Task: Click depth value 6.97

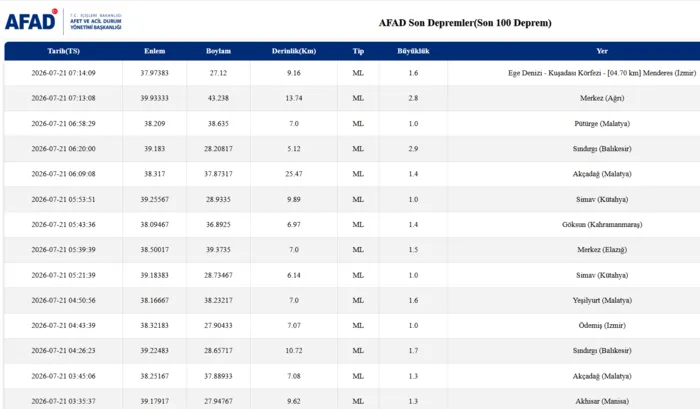Action: coord(294,224)
